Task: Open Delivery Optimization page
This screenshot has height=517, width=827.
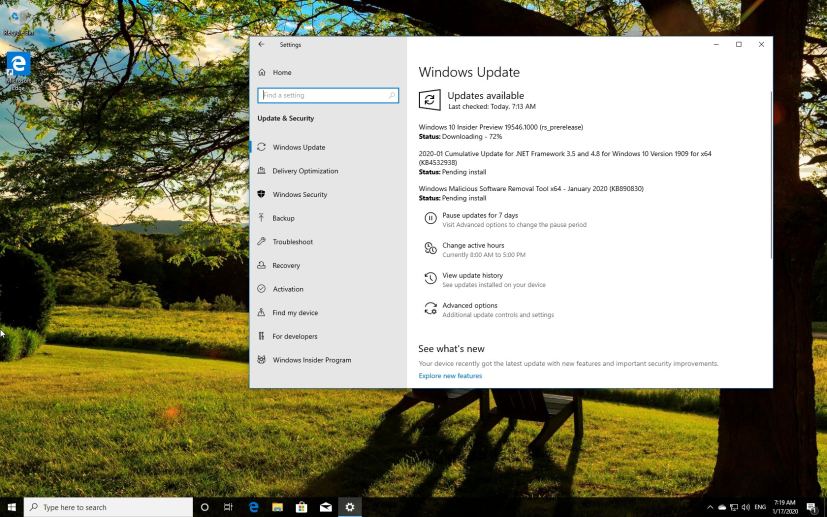Action: point(305,171)
